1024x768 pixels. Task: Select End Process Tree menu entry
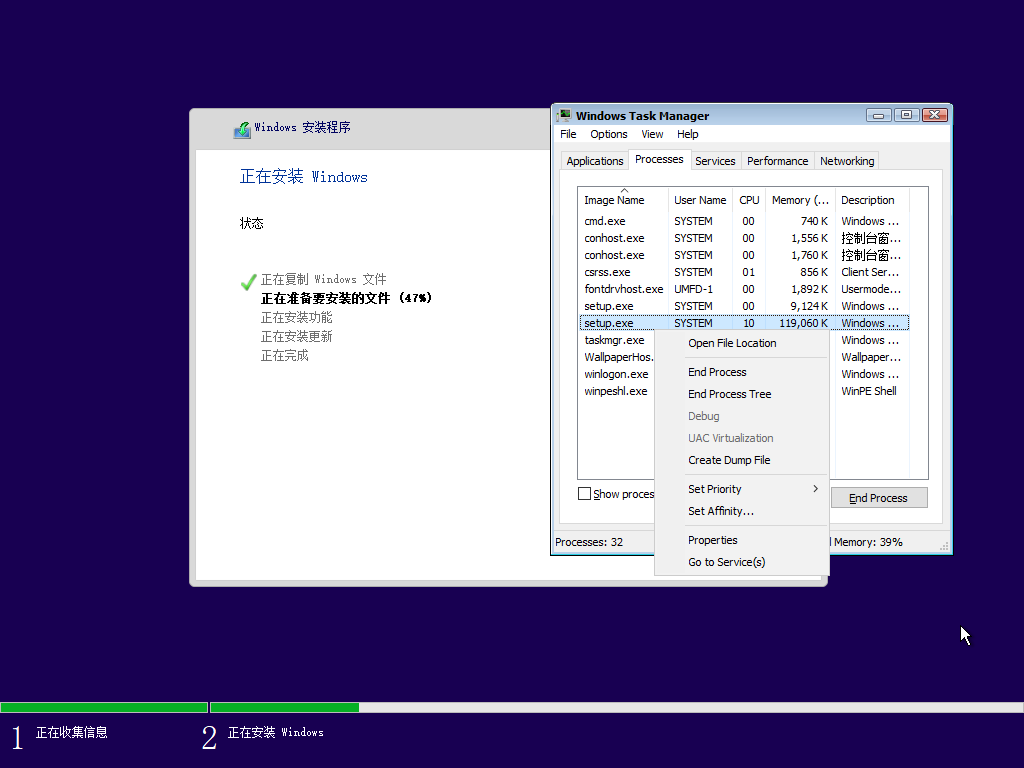(742, 394)
